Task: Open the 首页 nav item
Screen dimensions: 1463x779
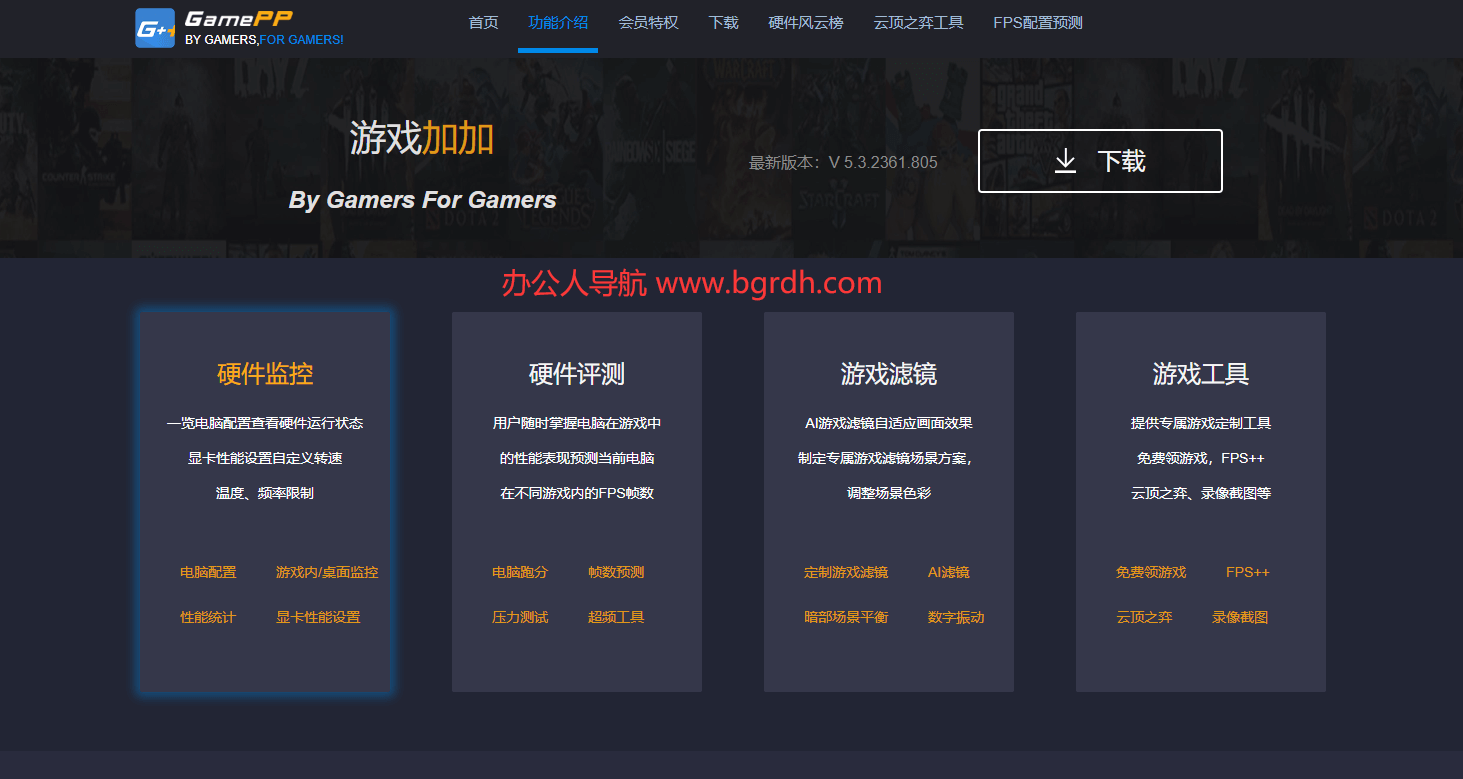Action: point(483,23)
